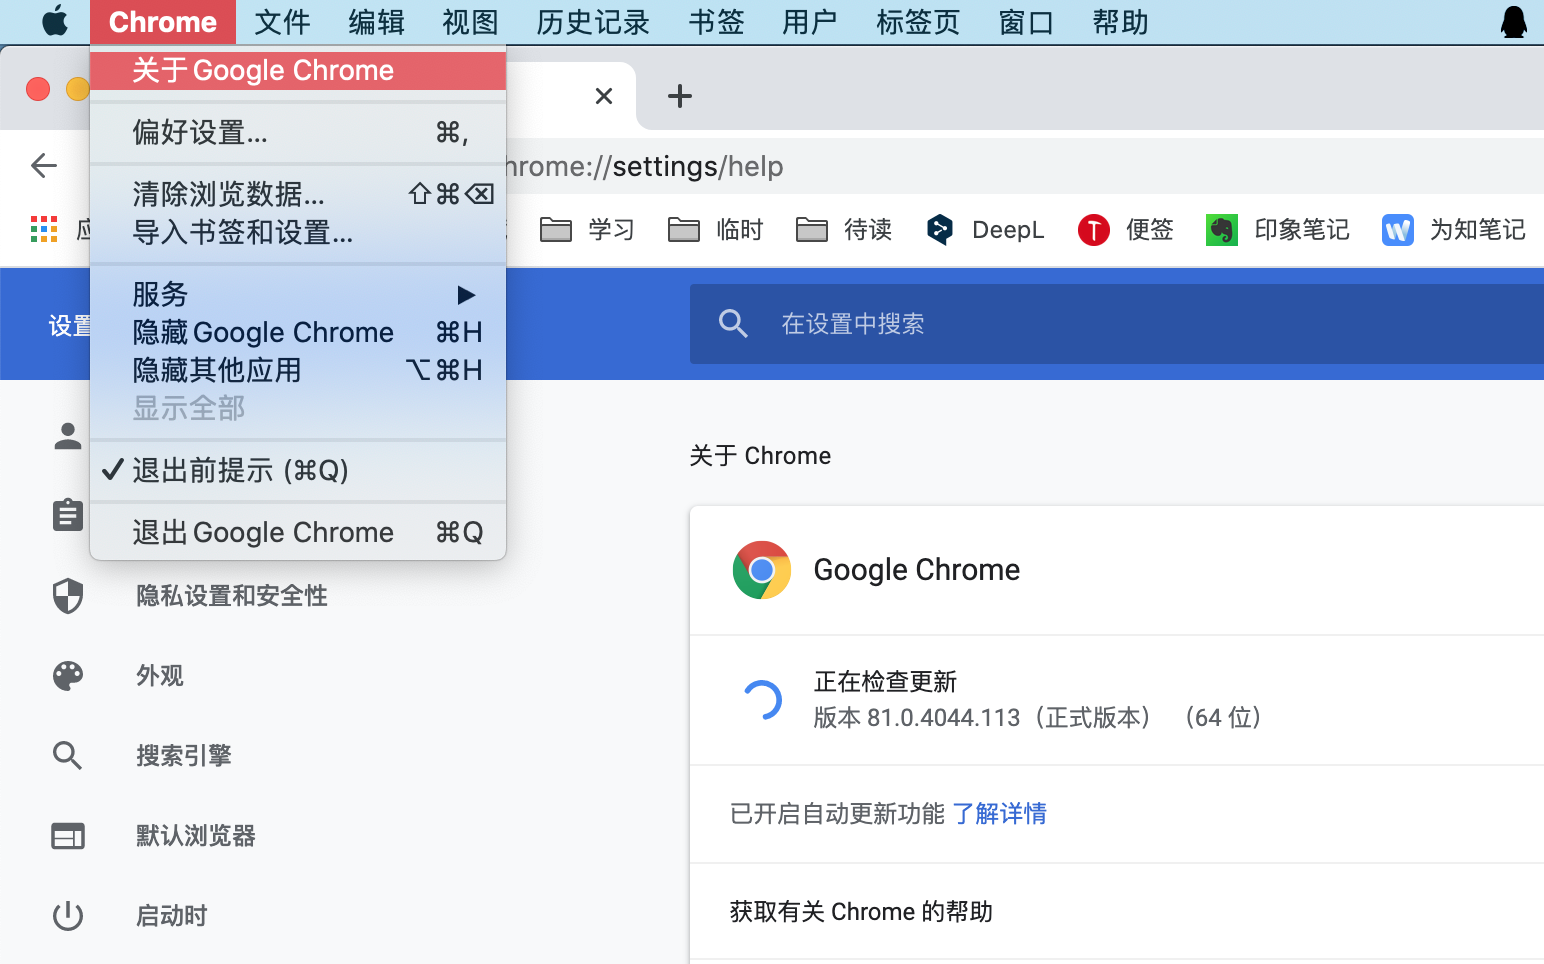Open the 编辑 menu
This screenshot has height=964, width=1544.
(376, 21)
